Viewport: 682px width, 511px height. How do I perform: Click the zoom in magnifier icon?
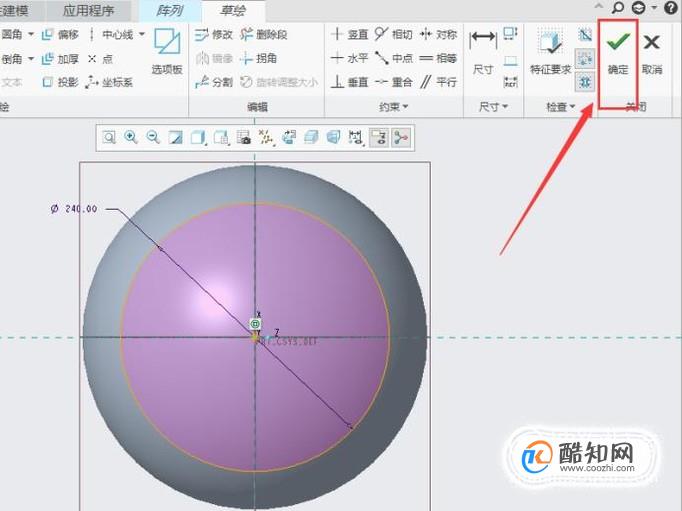tap(131, 137)
